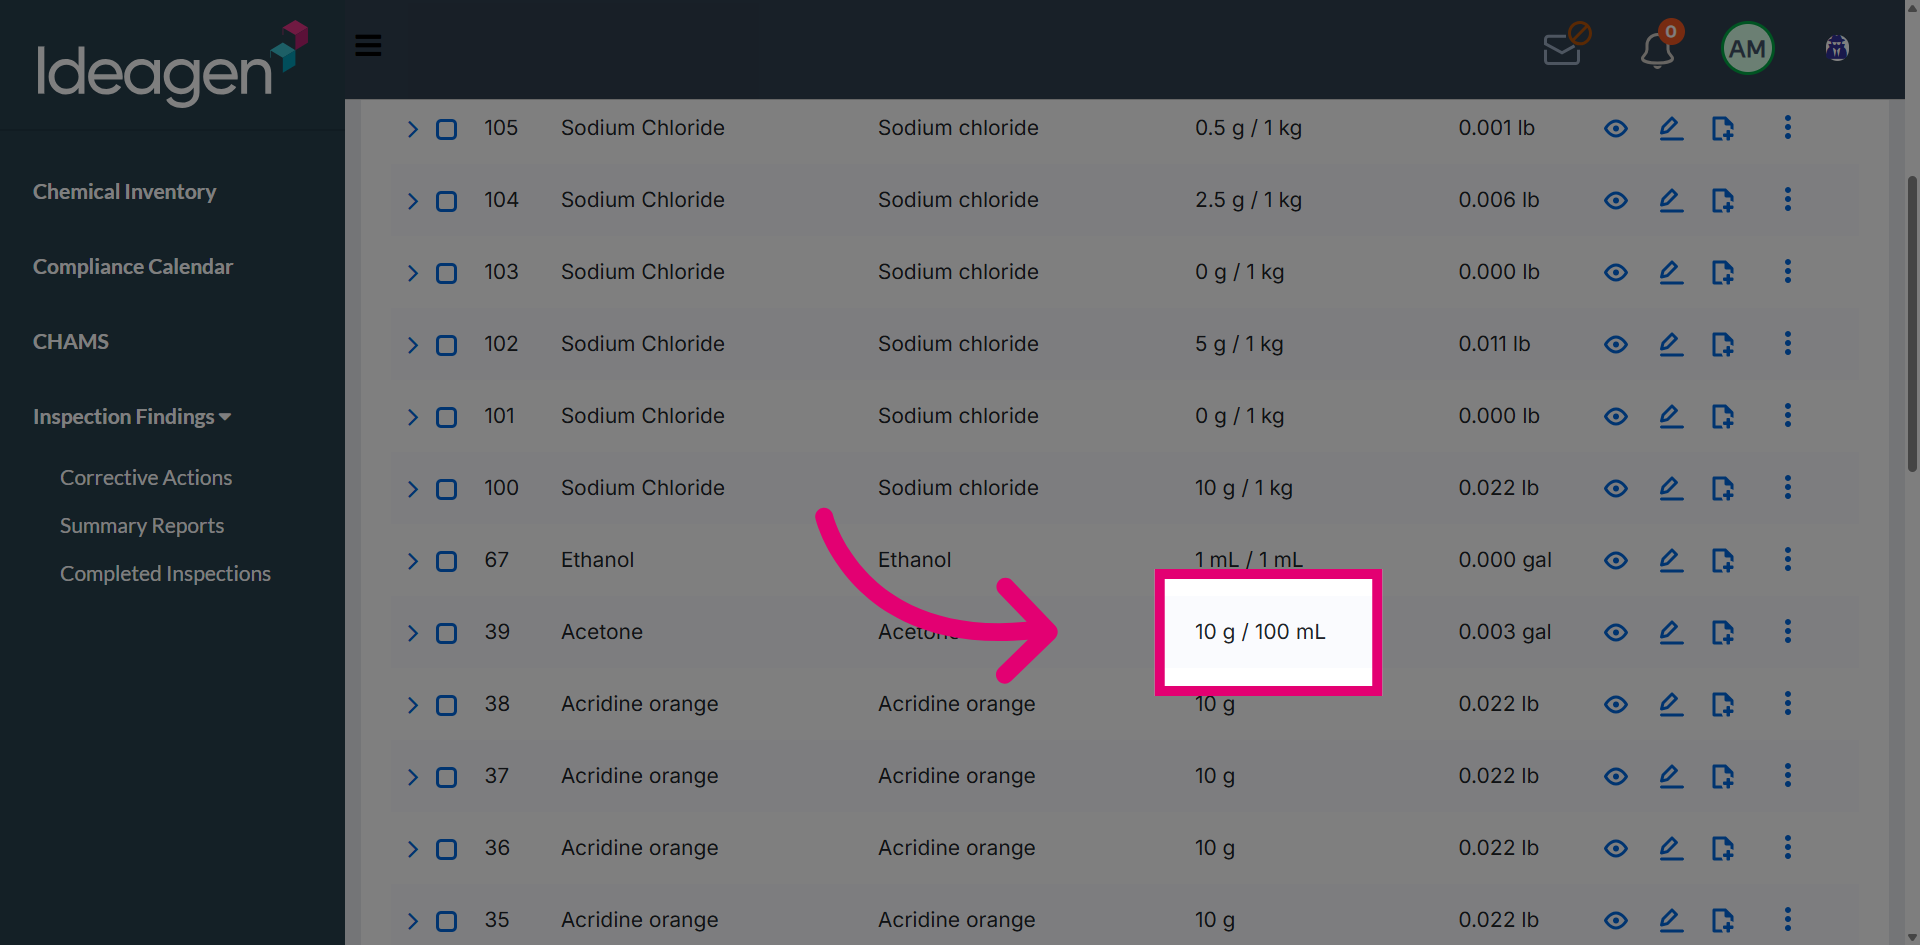Click 0.5 g / 1 kg value
1920x945 pixels.
1248,127
